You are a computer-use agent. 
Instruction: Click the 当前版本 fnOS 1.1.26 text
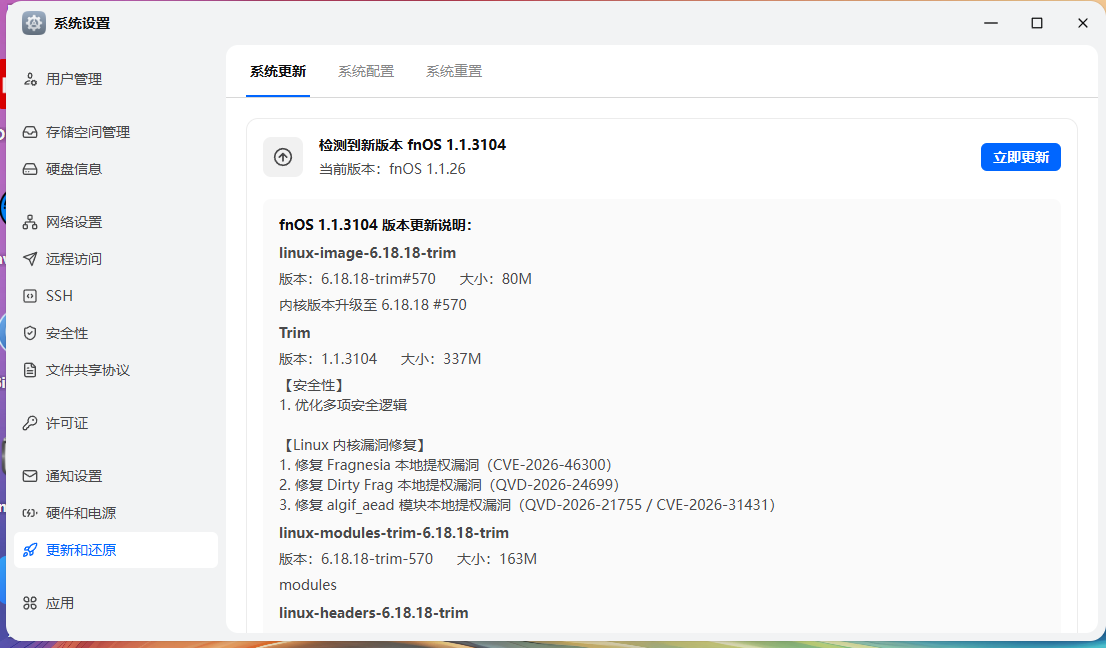coord(392,169)
